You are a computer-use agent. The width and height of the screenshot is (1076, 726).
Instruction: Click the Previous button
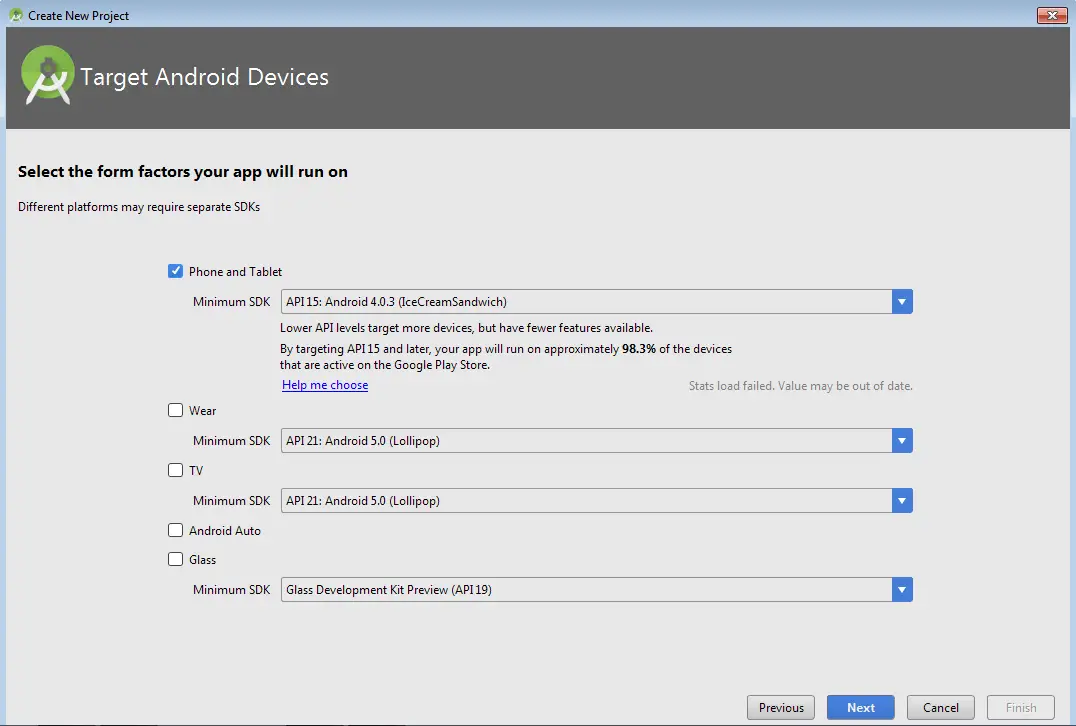point(780,707)
